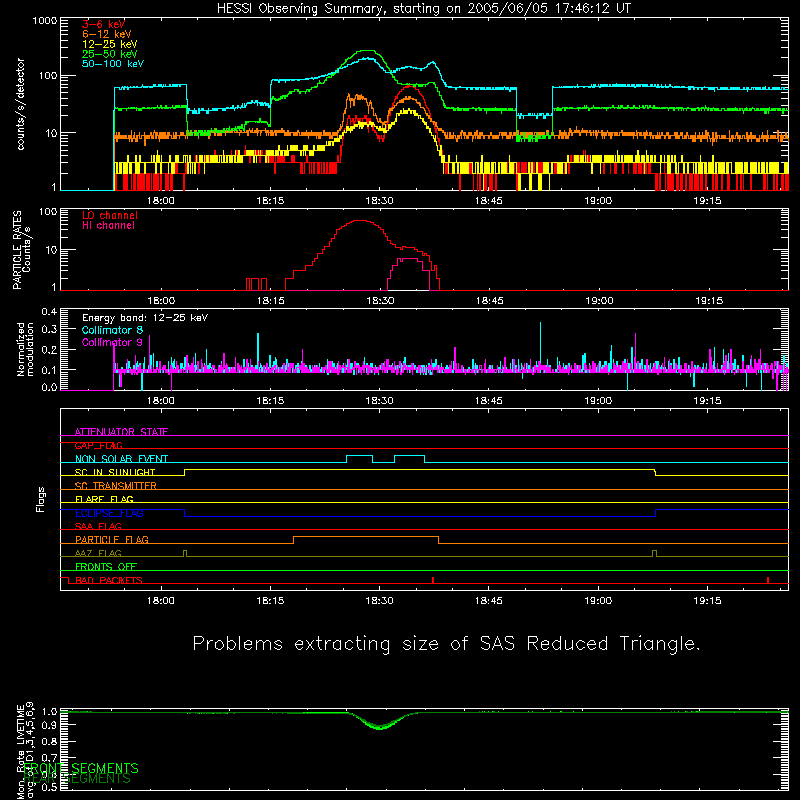Click the Flags axis label
The width and height of the screenshot is (800, 800).
click(x=40, y=499)
